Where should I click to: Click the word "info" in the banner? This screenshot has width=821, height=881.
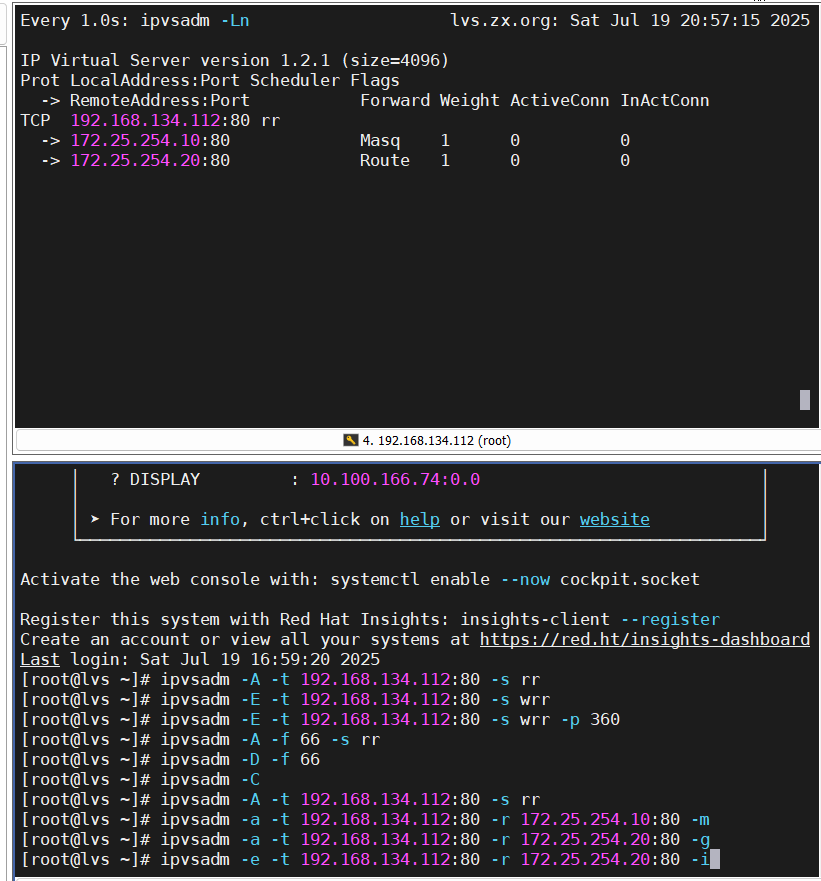point(220,519)
